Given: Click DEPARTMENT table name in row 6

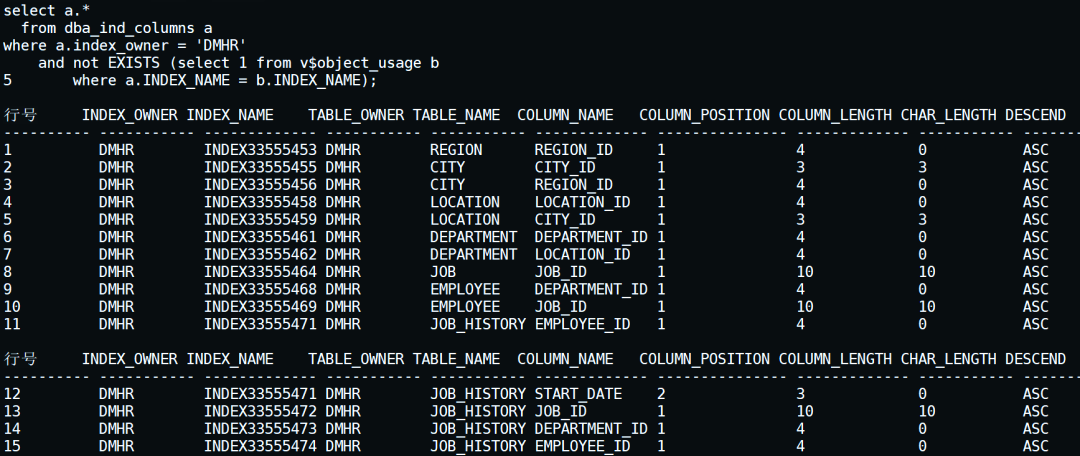Looking at the screenshot, I should coord(474,237).
